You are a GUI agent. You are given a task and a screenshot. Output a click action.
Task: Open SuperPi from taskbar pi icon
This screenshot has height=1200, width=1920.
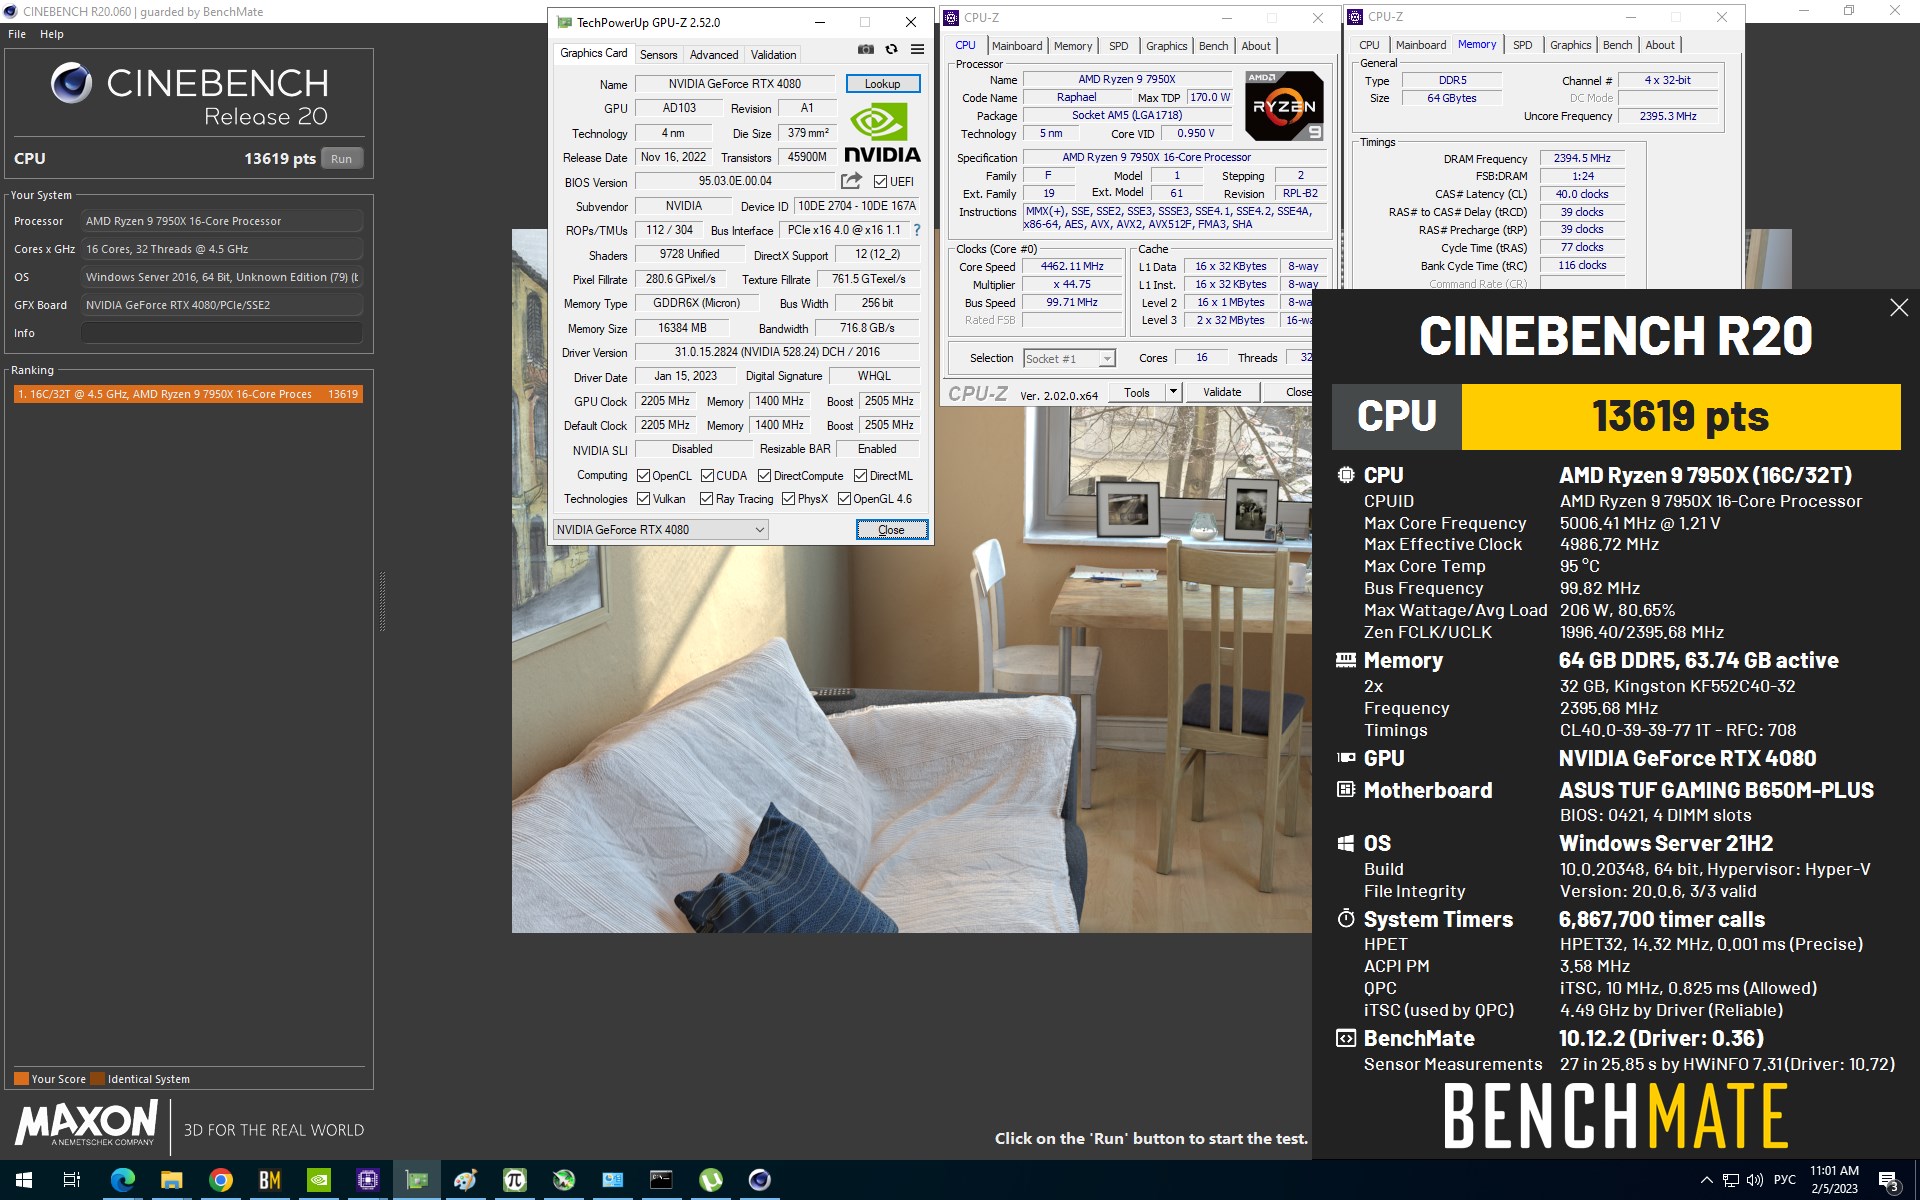pos(514,1180)
